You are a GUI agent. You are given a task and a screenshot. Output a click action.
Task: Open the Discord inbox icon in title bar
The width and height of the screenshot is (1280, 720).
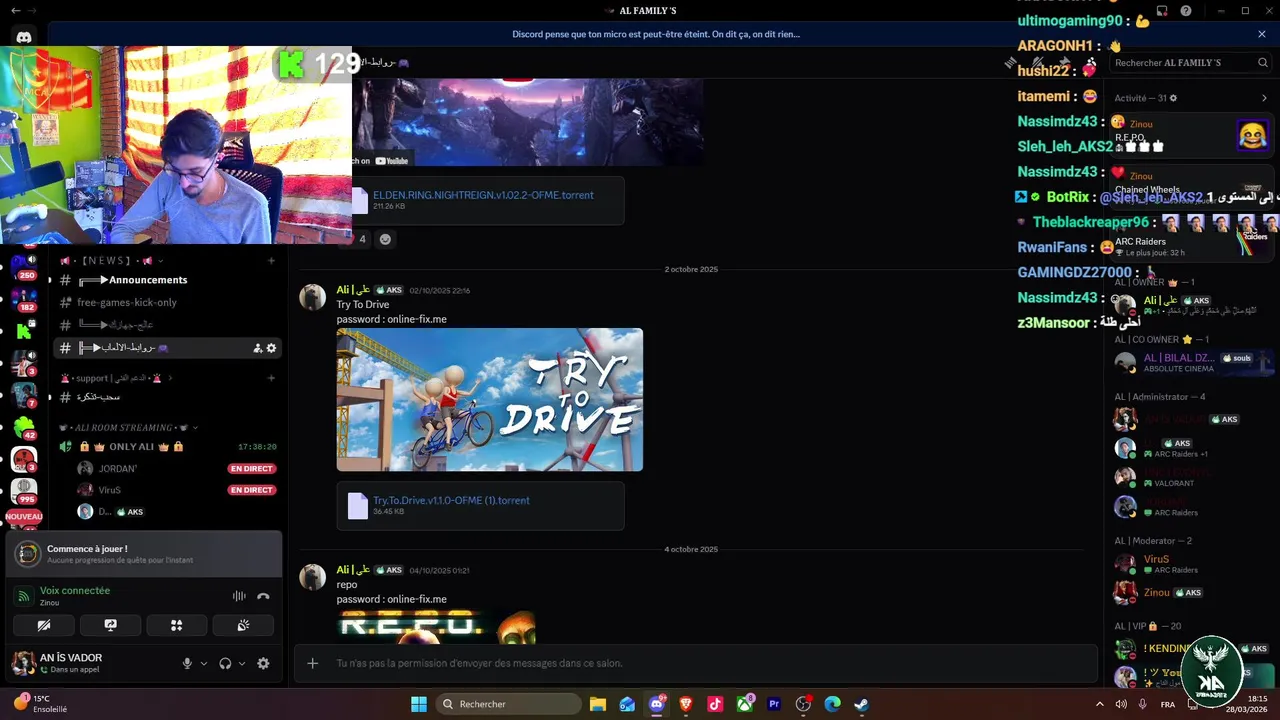(1162, 10)
